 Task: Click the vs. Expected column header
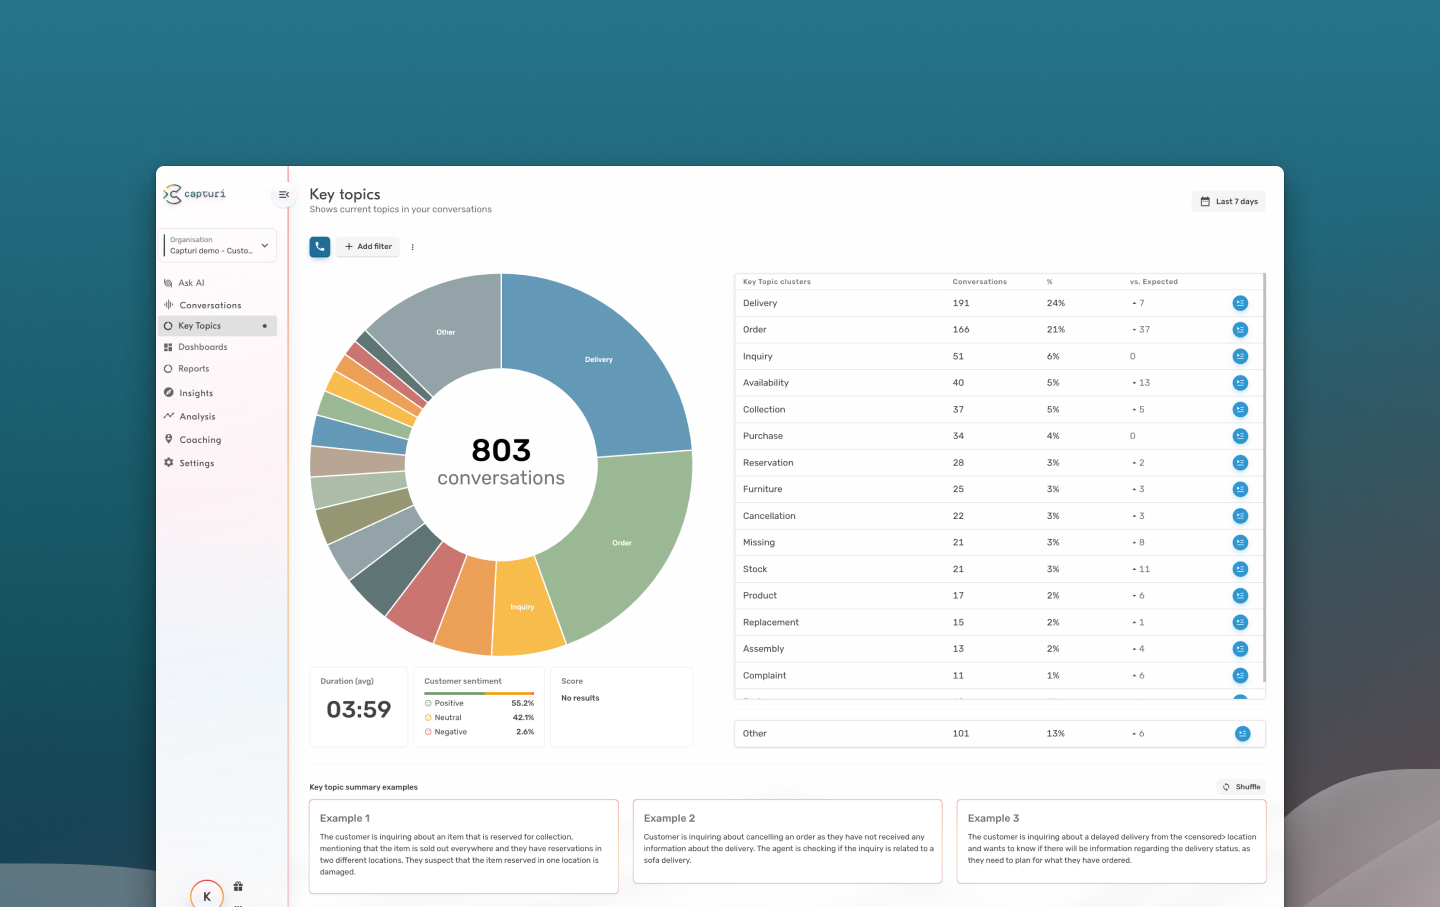pyautogui.click(x=1154, y=282)
